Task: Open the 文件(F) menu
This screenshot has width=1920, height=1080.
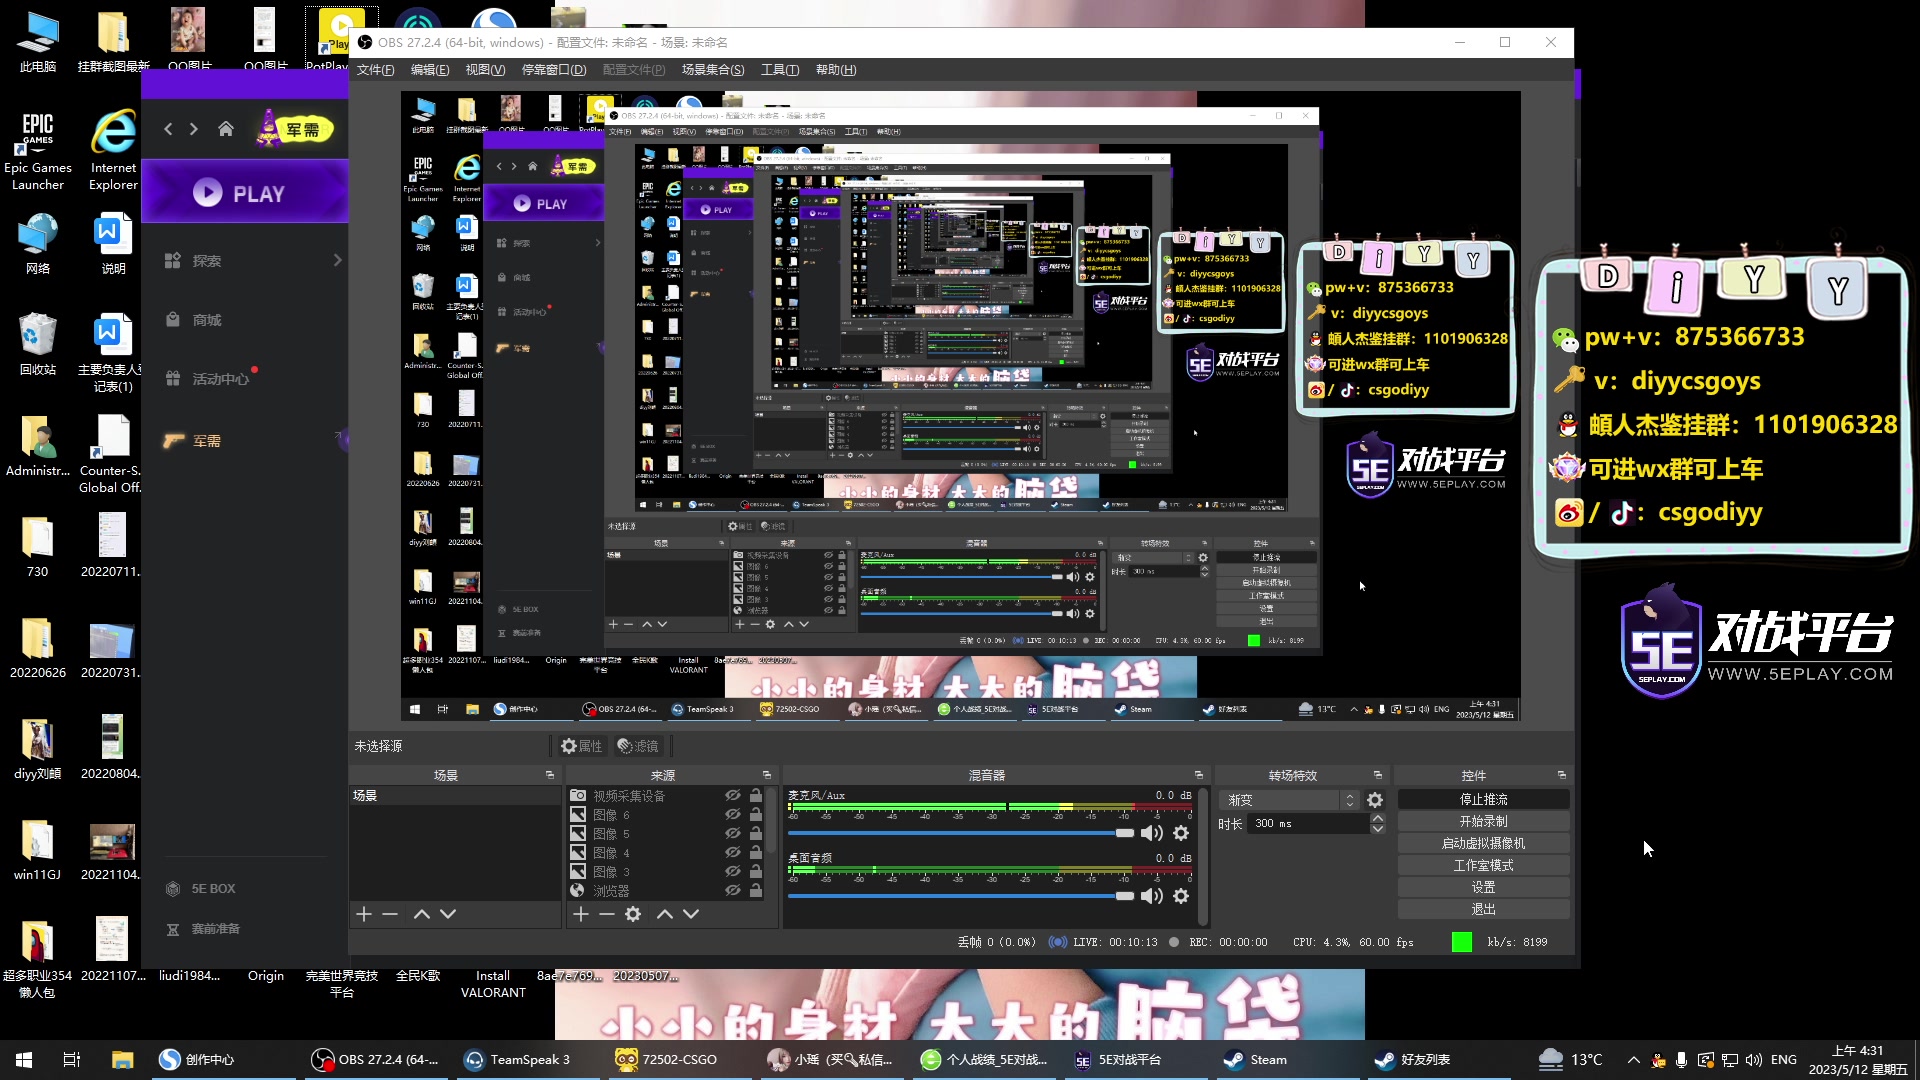Action: [x=375, y=70]
